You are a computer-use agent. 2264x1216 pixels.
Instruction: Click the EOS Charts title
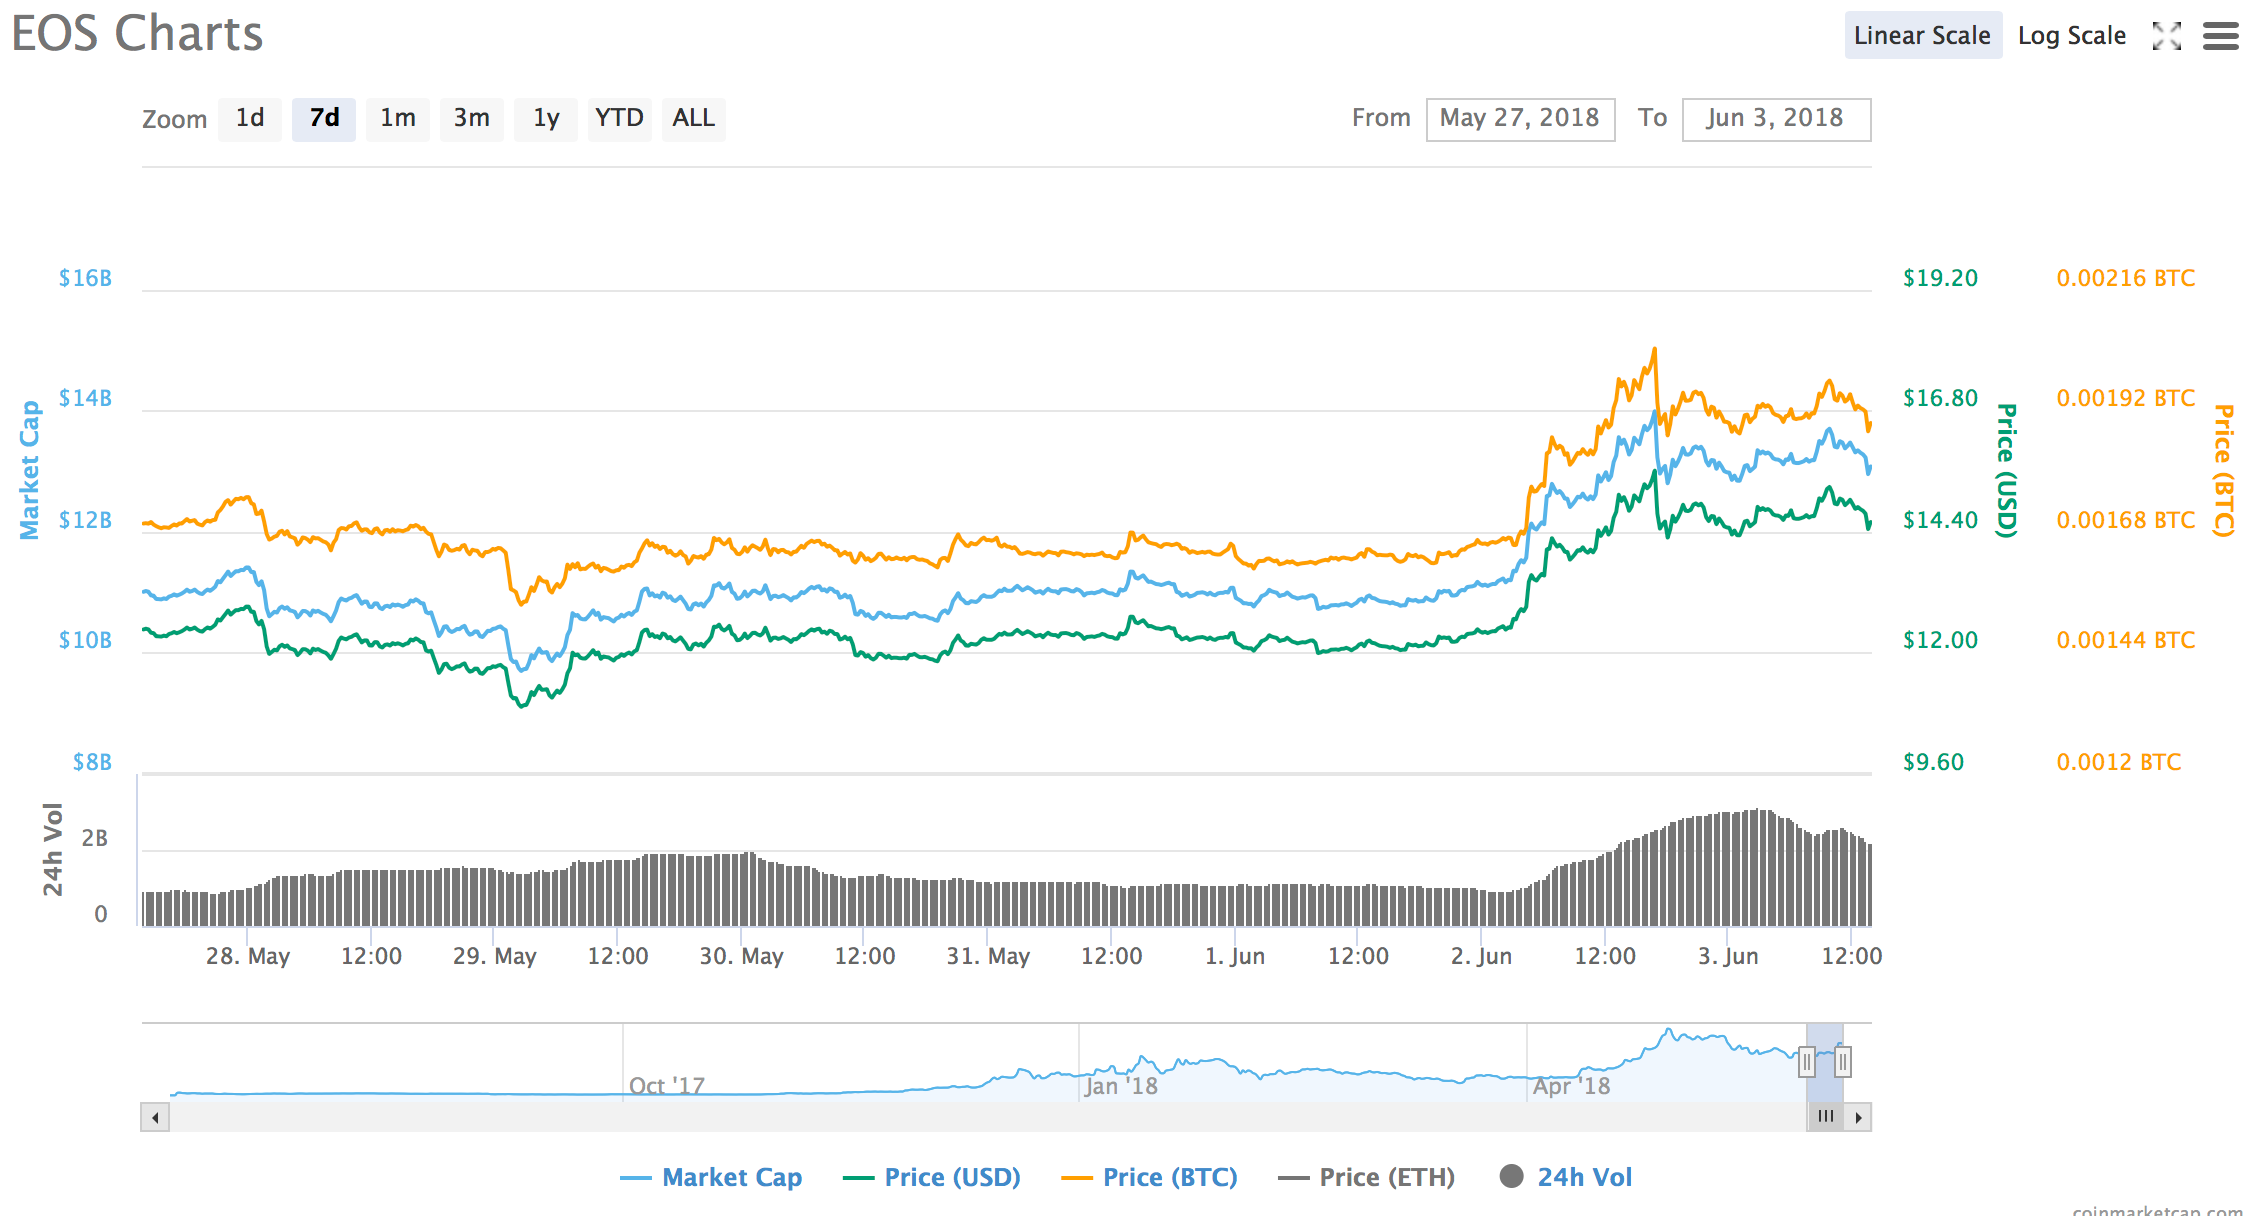[137, 33]
